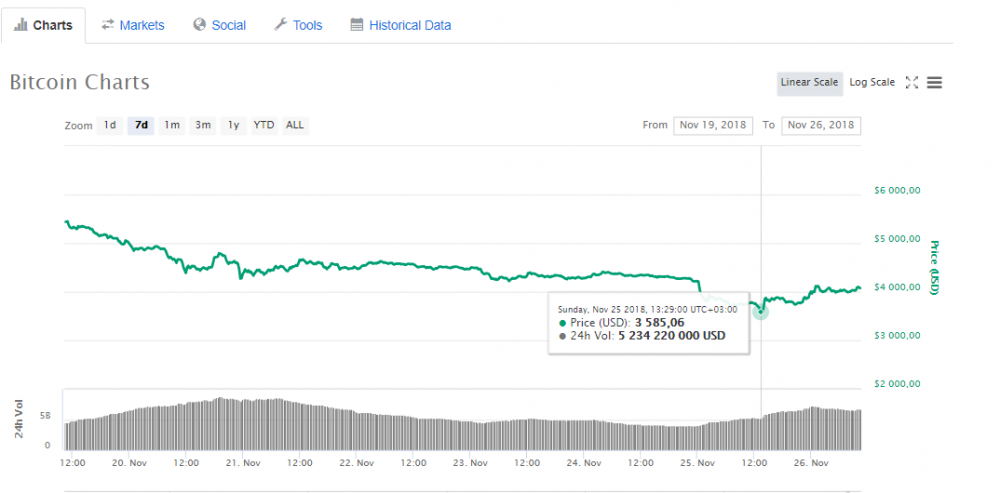Image resolution: width=1000 pixels, height=493 pixels.
Task: Click the $3 000,00 axis value
Action: [x=895, y=336]
